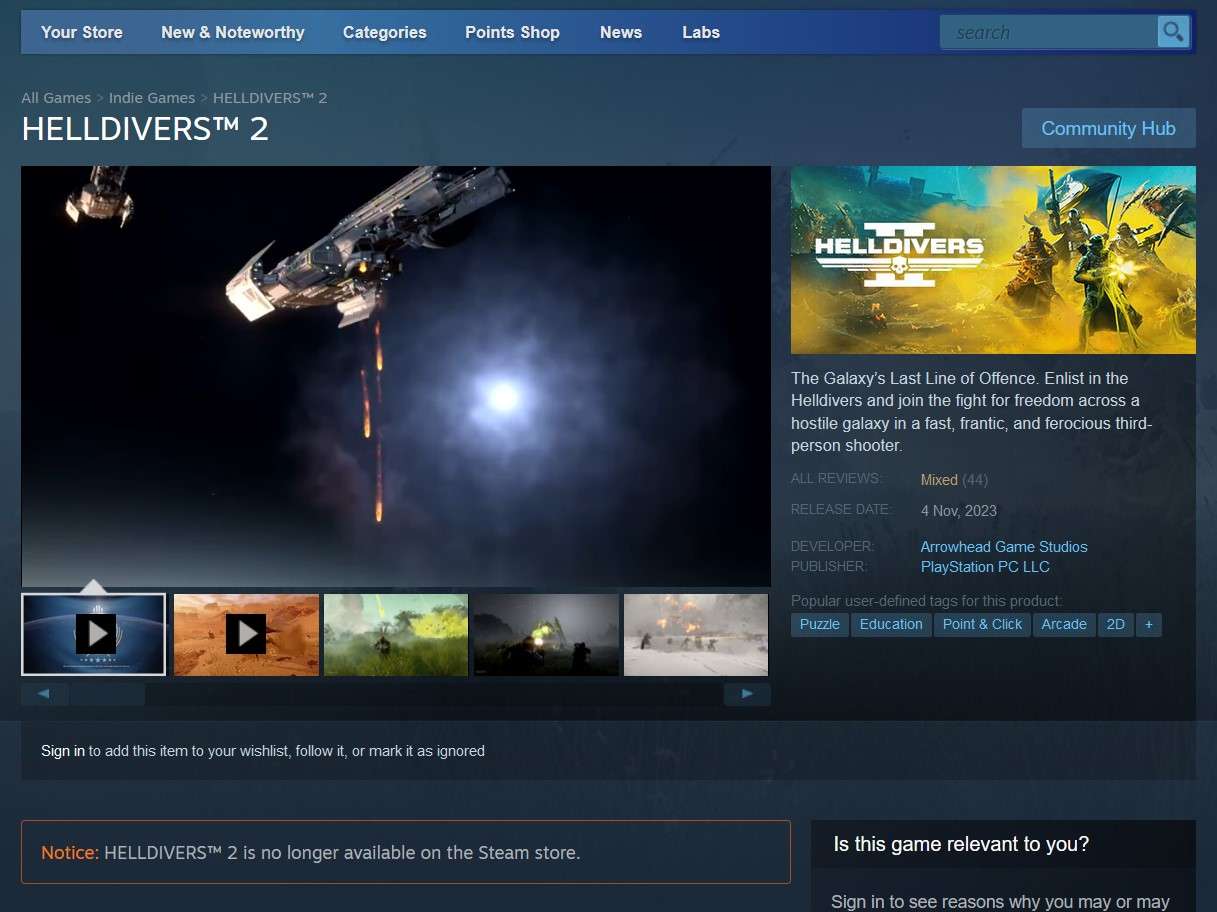Click the media strip scrollbar handle
The height and width of the screenshot is (912, 1217).
[107, 694]
